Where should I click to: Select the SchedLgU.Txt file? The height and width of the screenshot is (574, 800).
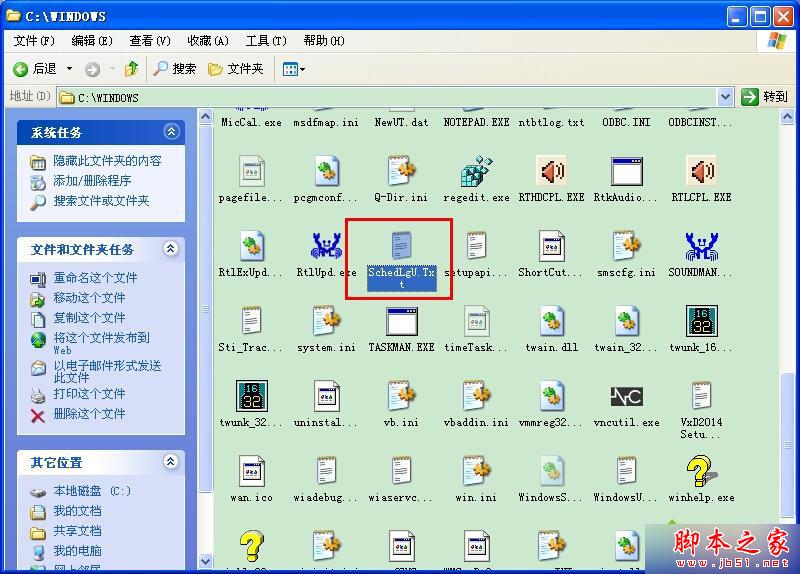coord(401,248)
